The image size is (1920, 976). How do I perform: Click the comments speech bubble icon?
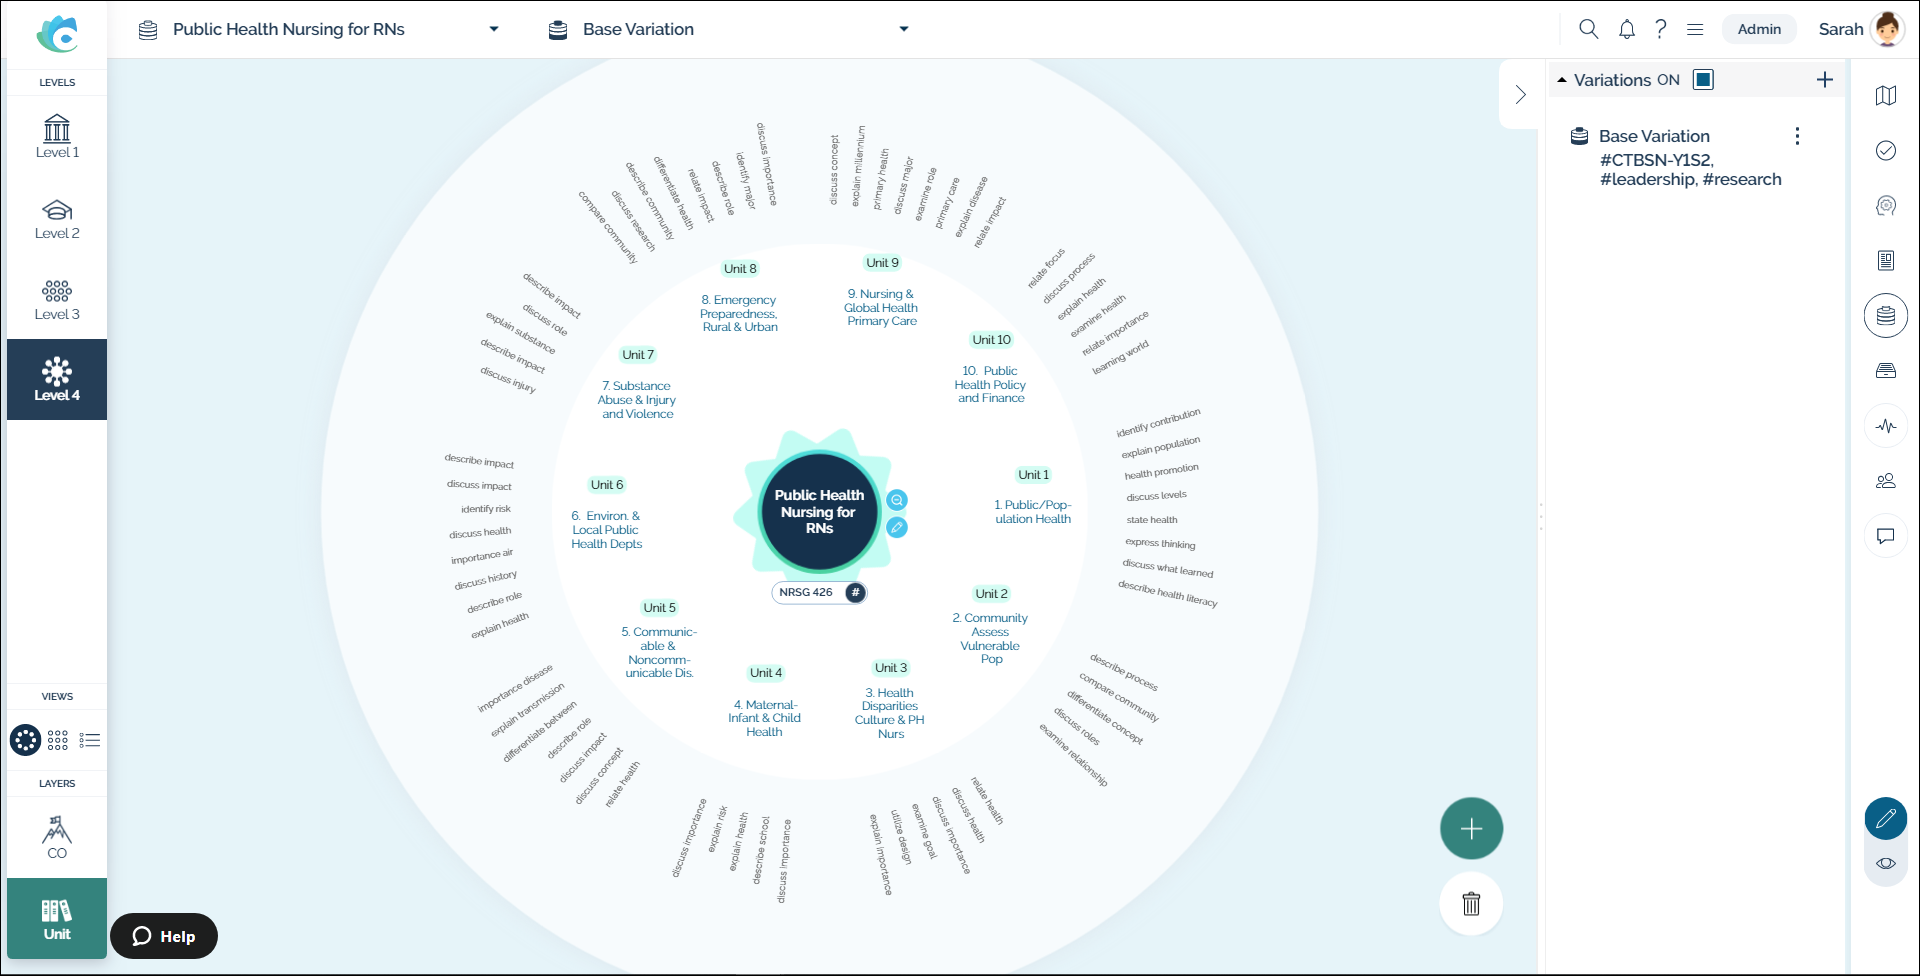(1886, 536)
